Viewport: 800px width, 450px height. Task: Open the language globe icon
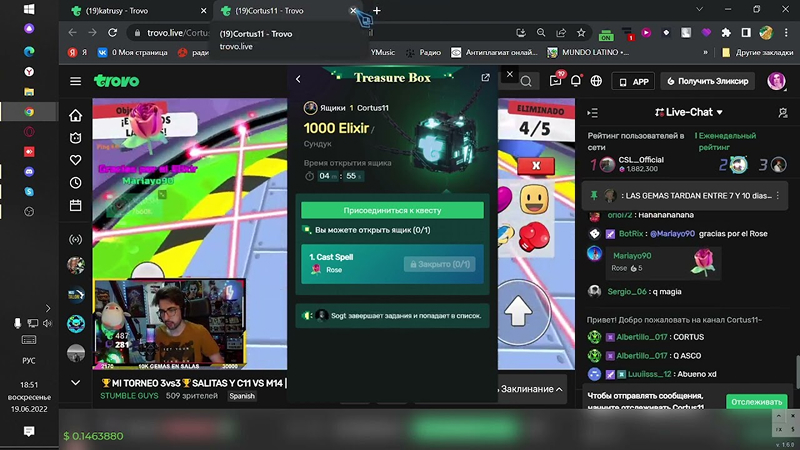[x=596, y=81]
